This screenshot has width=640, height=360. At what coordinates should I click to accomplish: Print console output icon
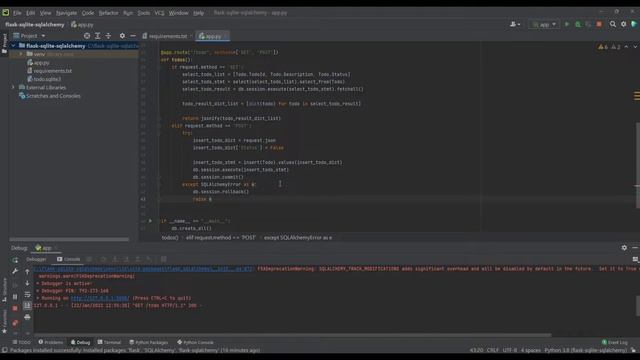click(27, 317)
